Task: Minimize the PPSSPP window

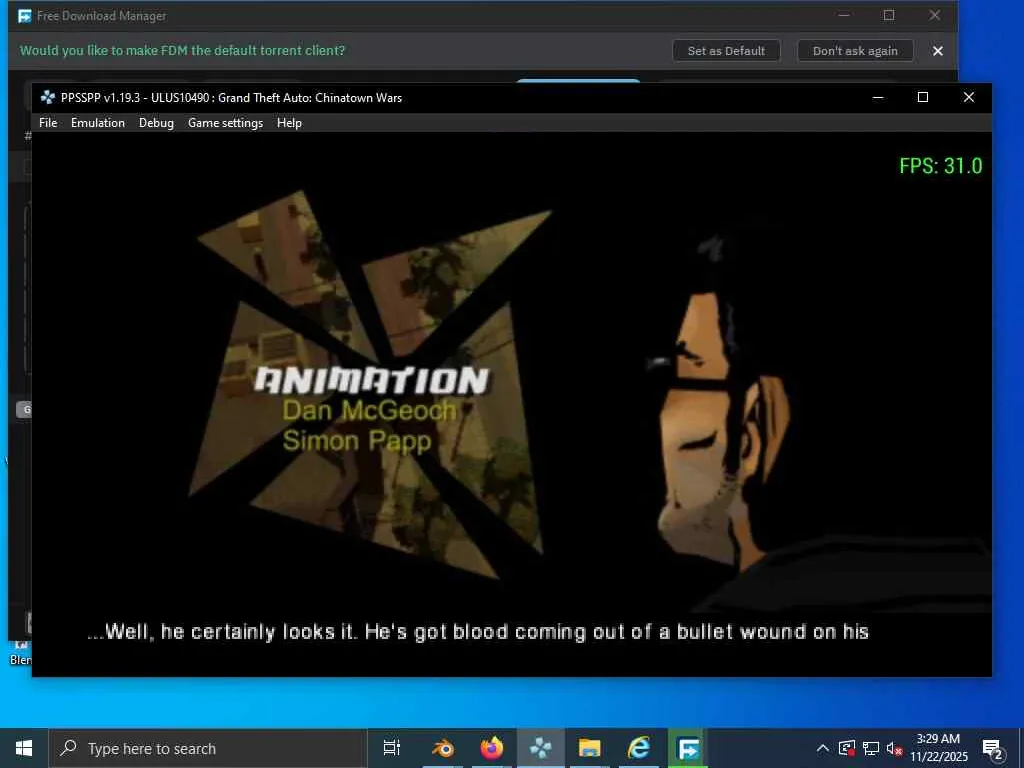Action: pyautogui.click(x=878, y=97)
